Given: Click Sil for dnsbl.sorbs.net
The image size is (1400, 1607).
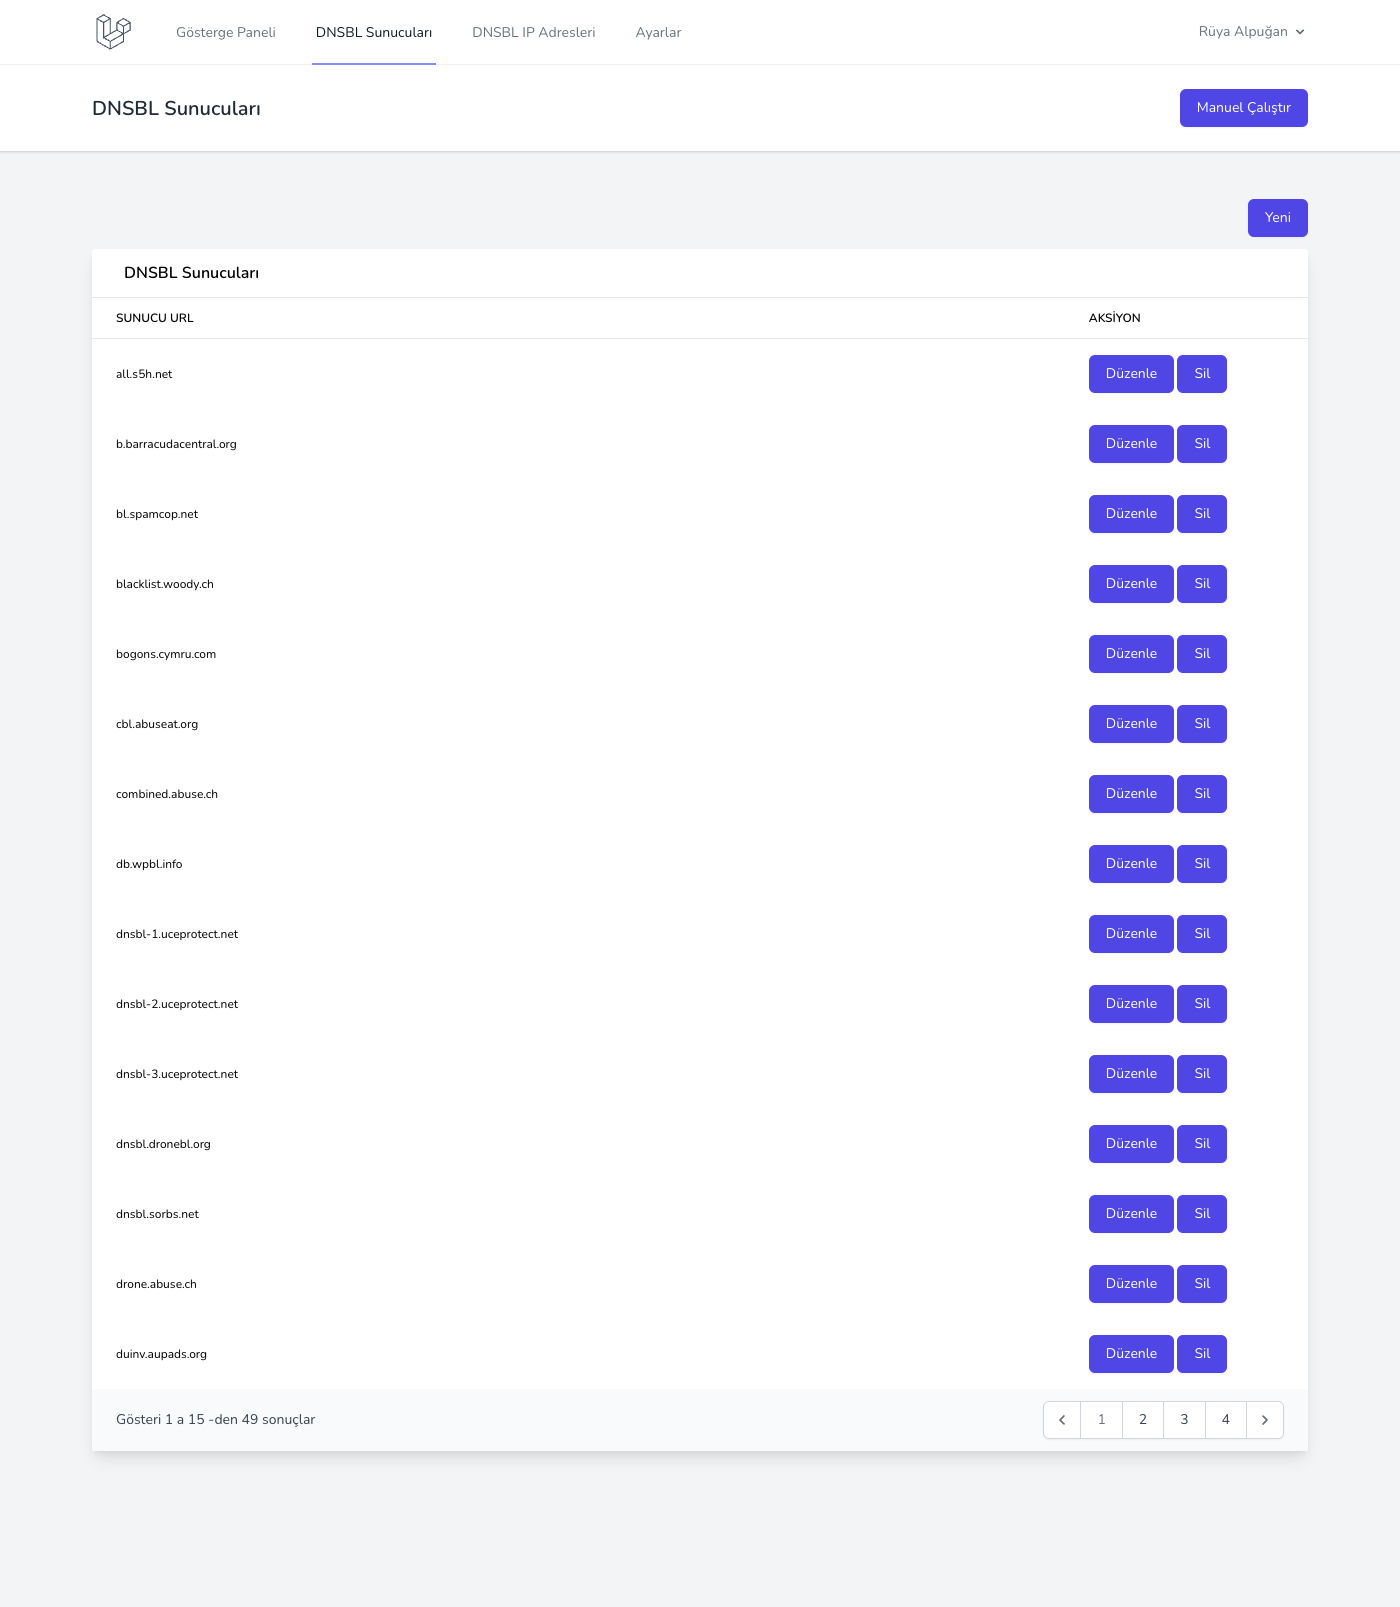Looking at the screenshot, I should 1202,1214.
